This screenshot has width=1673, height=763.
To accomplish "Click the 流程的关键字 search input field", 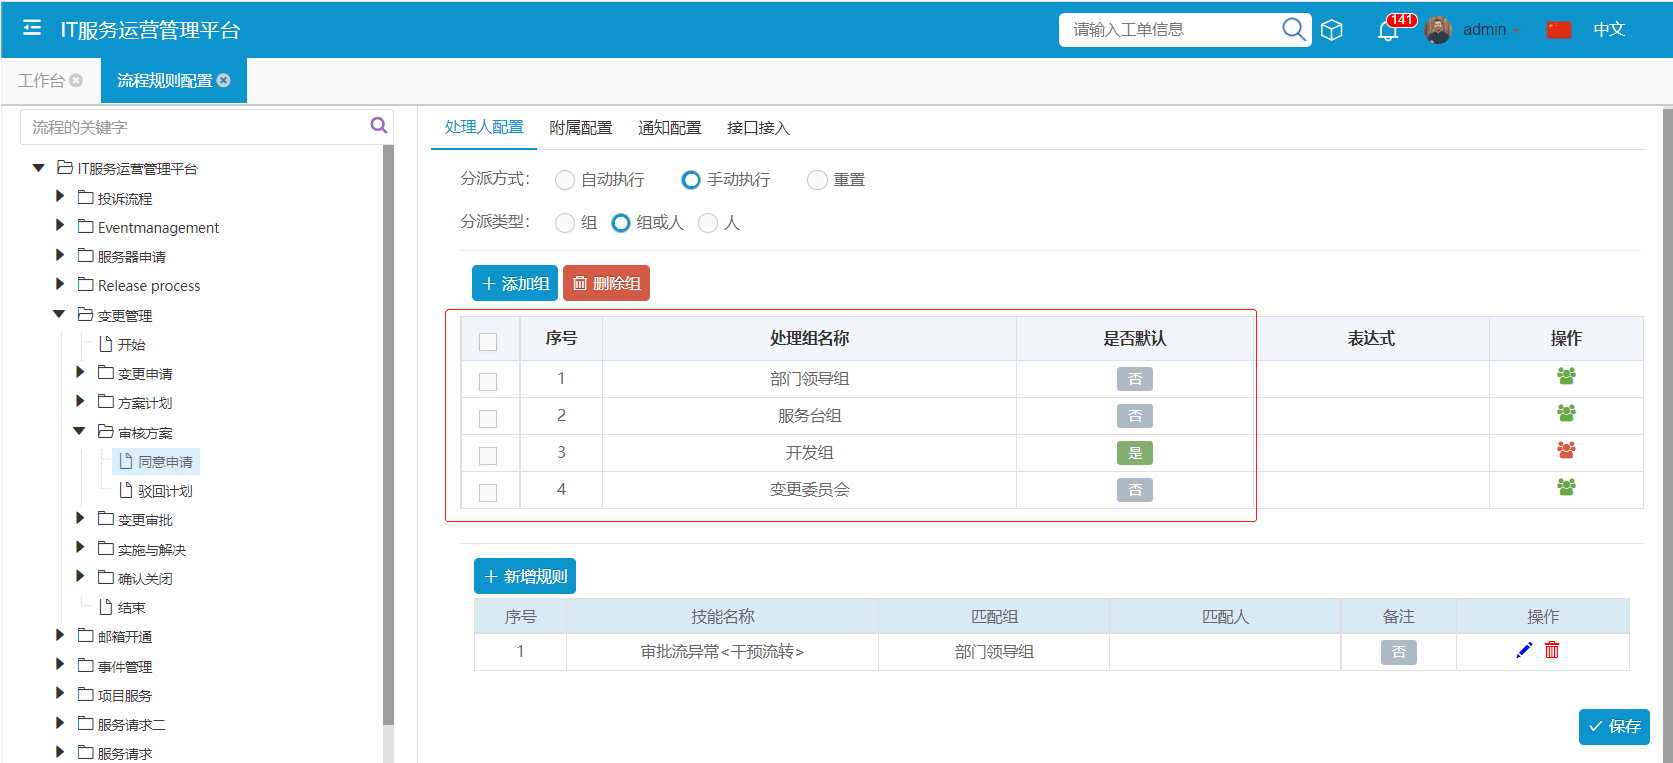I will [x=195, y=127].
